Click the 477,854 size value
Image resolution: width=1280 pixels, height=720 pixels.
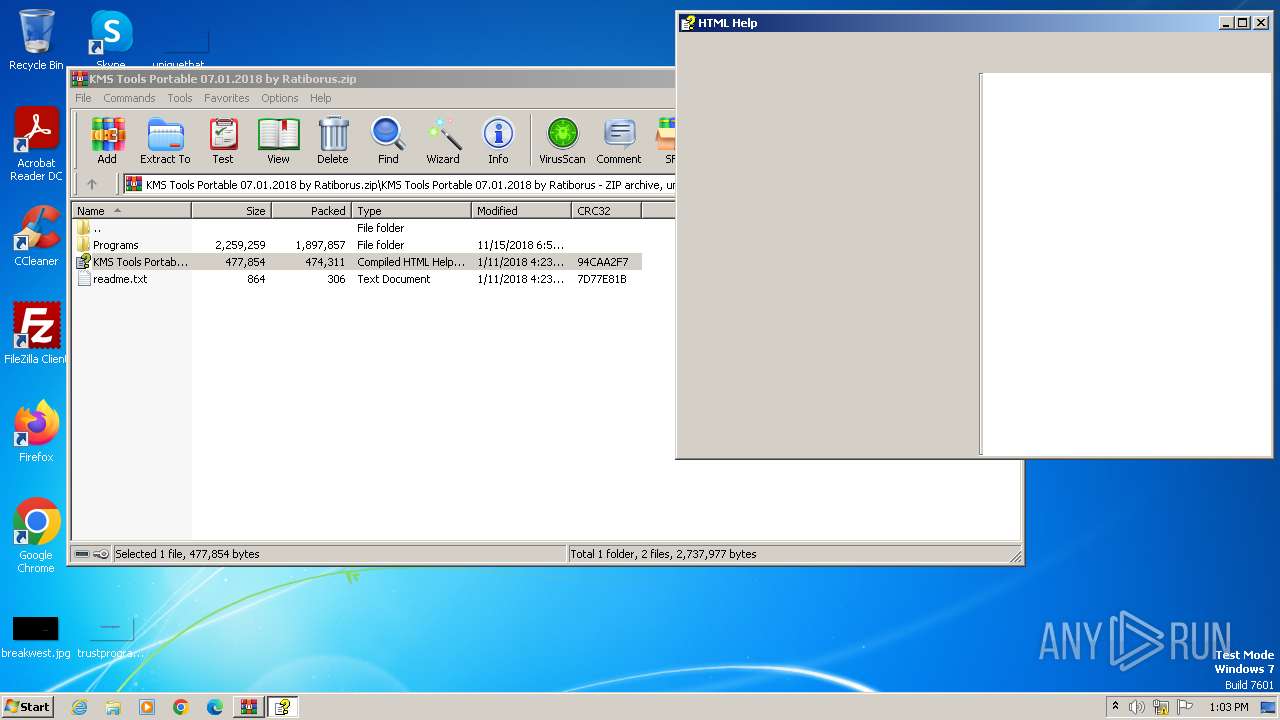(x=245, y=262)
